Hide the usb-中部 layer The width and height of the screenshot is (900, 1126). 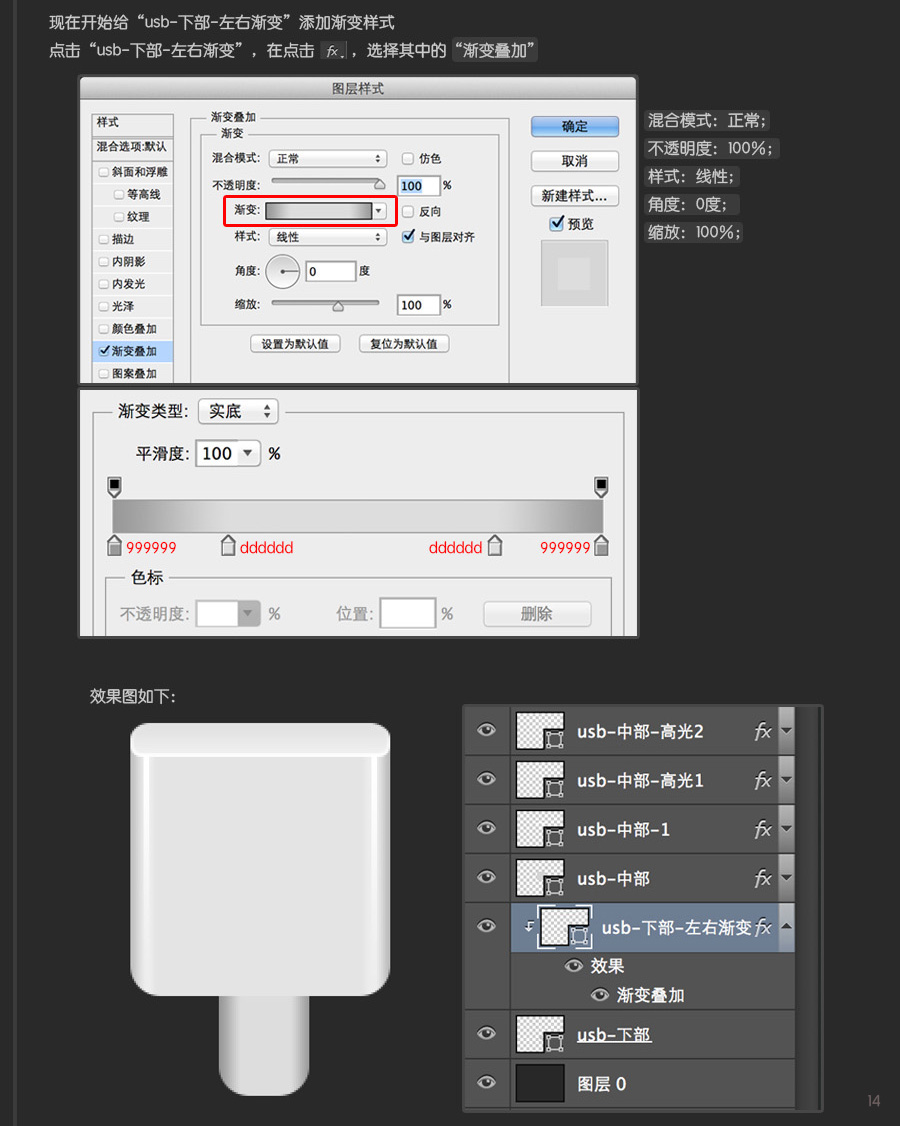pos(486,877)
